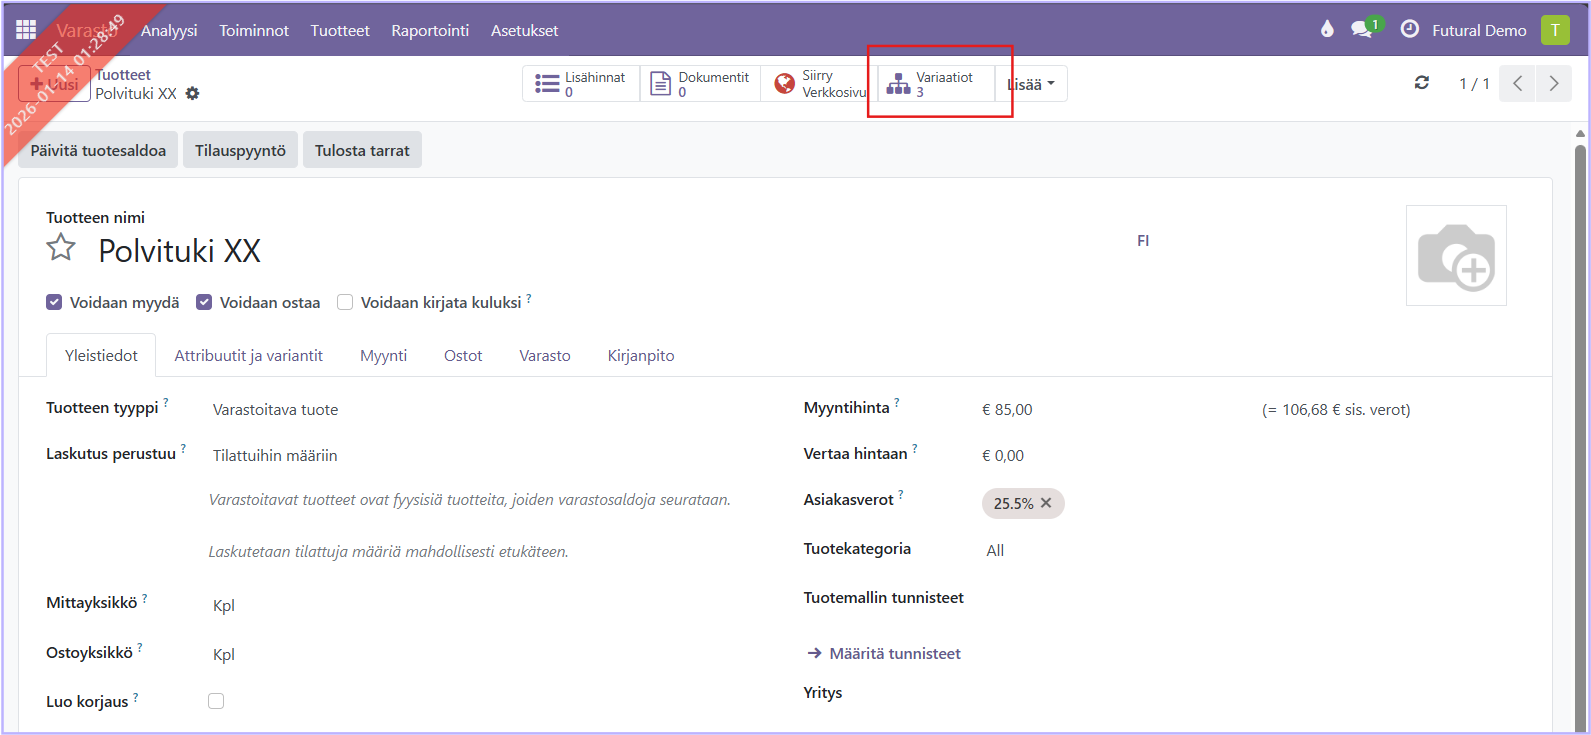The height and width of the screenshot is (735, 1591).
Task: Click the refresh icon near pager
Action: pos(1421,83)
